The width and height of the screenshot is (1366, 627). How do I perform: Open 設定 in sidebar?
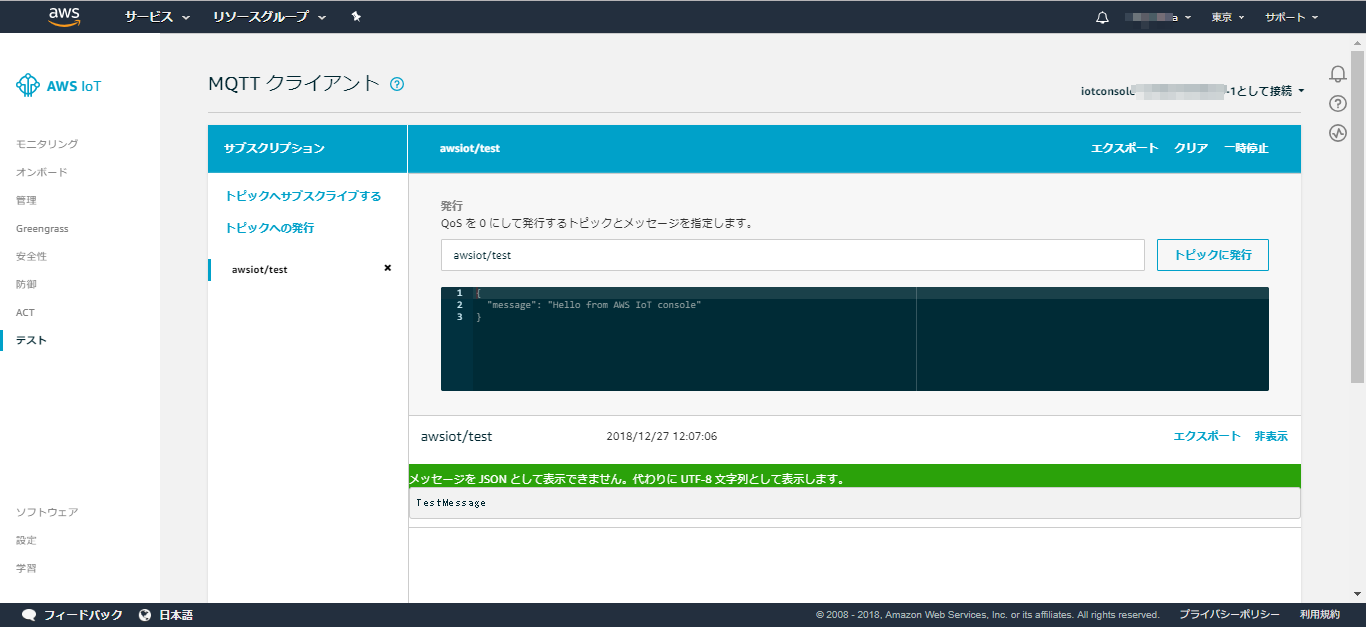26,540
